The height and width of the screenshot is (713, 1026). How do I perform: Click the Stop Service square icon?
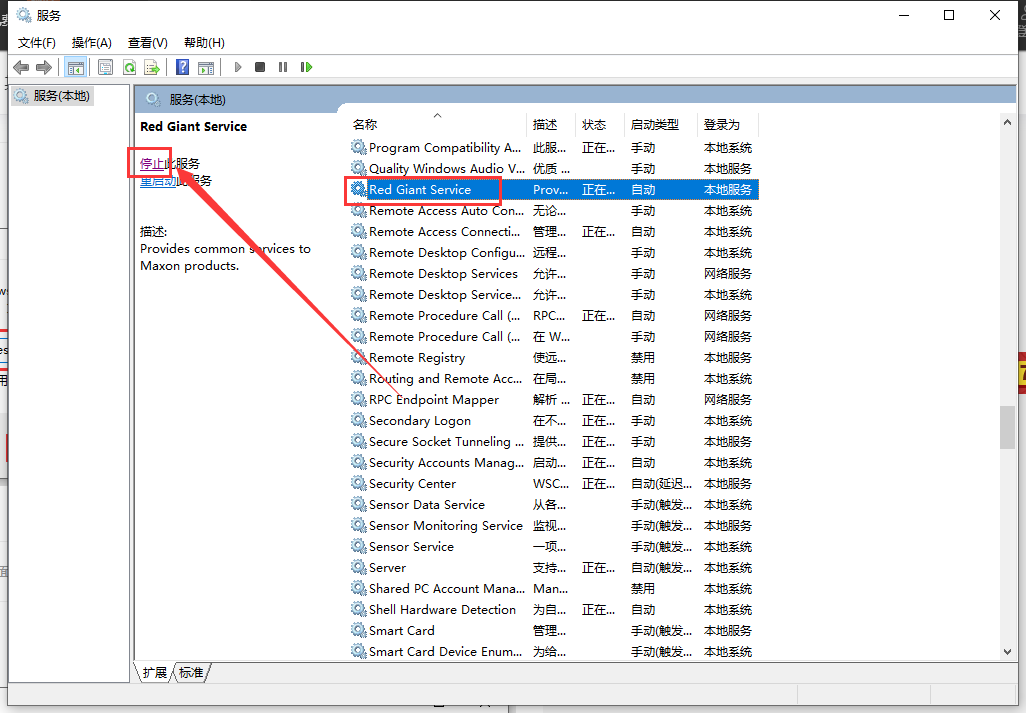click(x=260, y=67)
